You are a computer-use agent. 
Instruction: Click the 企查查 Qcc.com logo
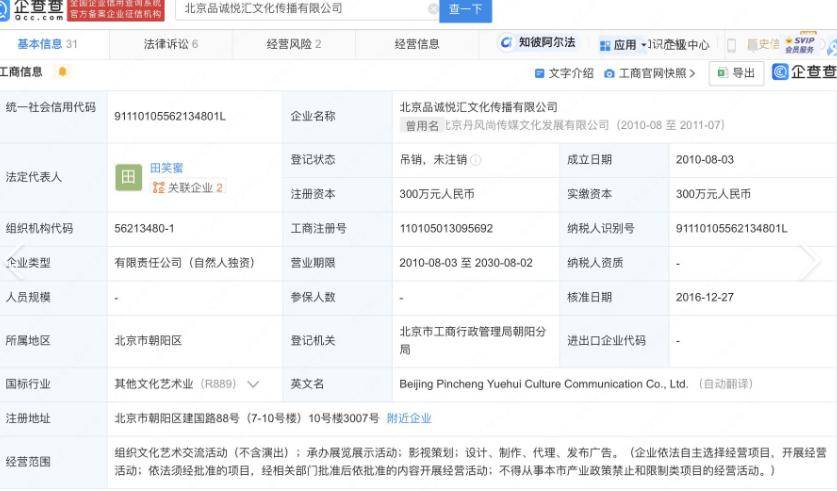(32, 10)
